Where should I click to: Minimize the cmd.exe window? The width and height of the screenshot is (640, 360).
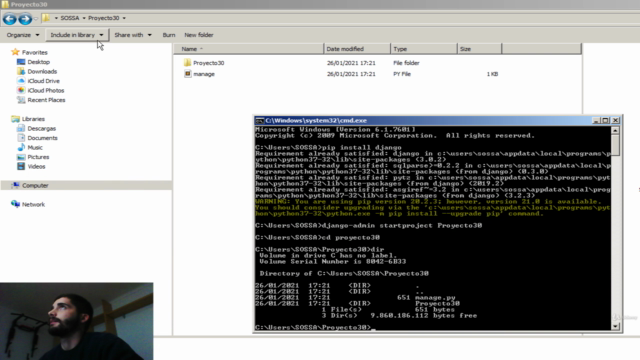(596, 120)
